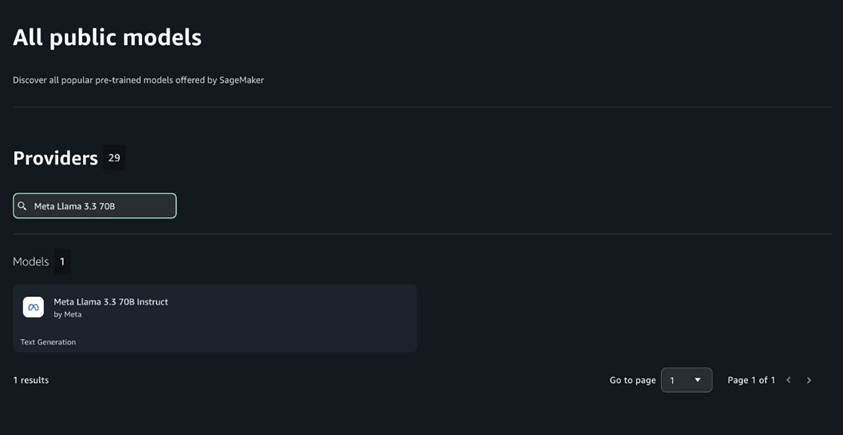This screenshot has width=843, height=435.
Task: Click the search magnifier icon
Action: click(23, 206)
